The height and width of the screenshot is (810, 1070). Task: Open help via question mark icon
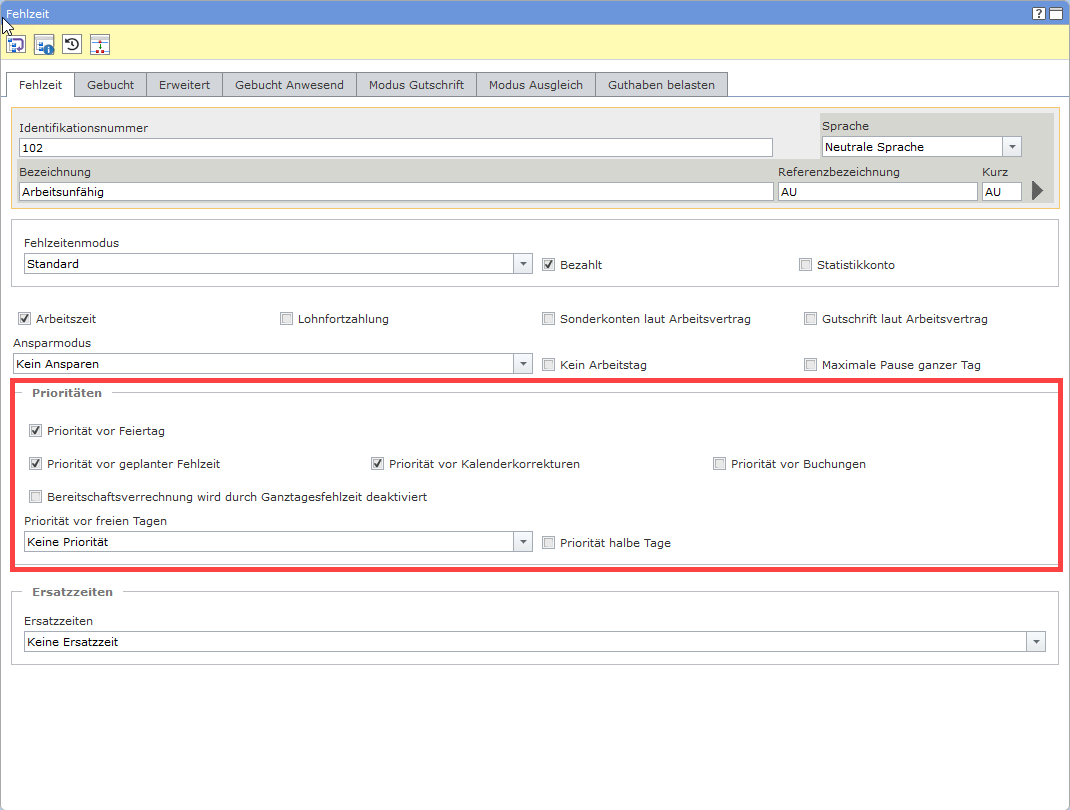1039,14
